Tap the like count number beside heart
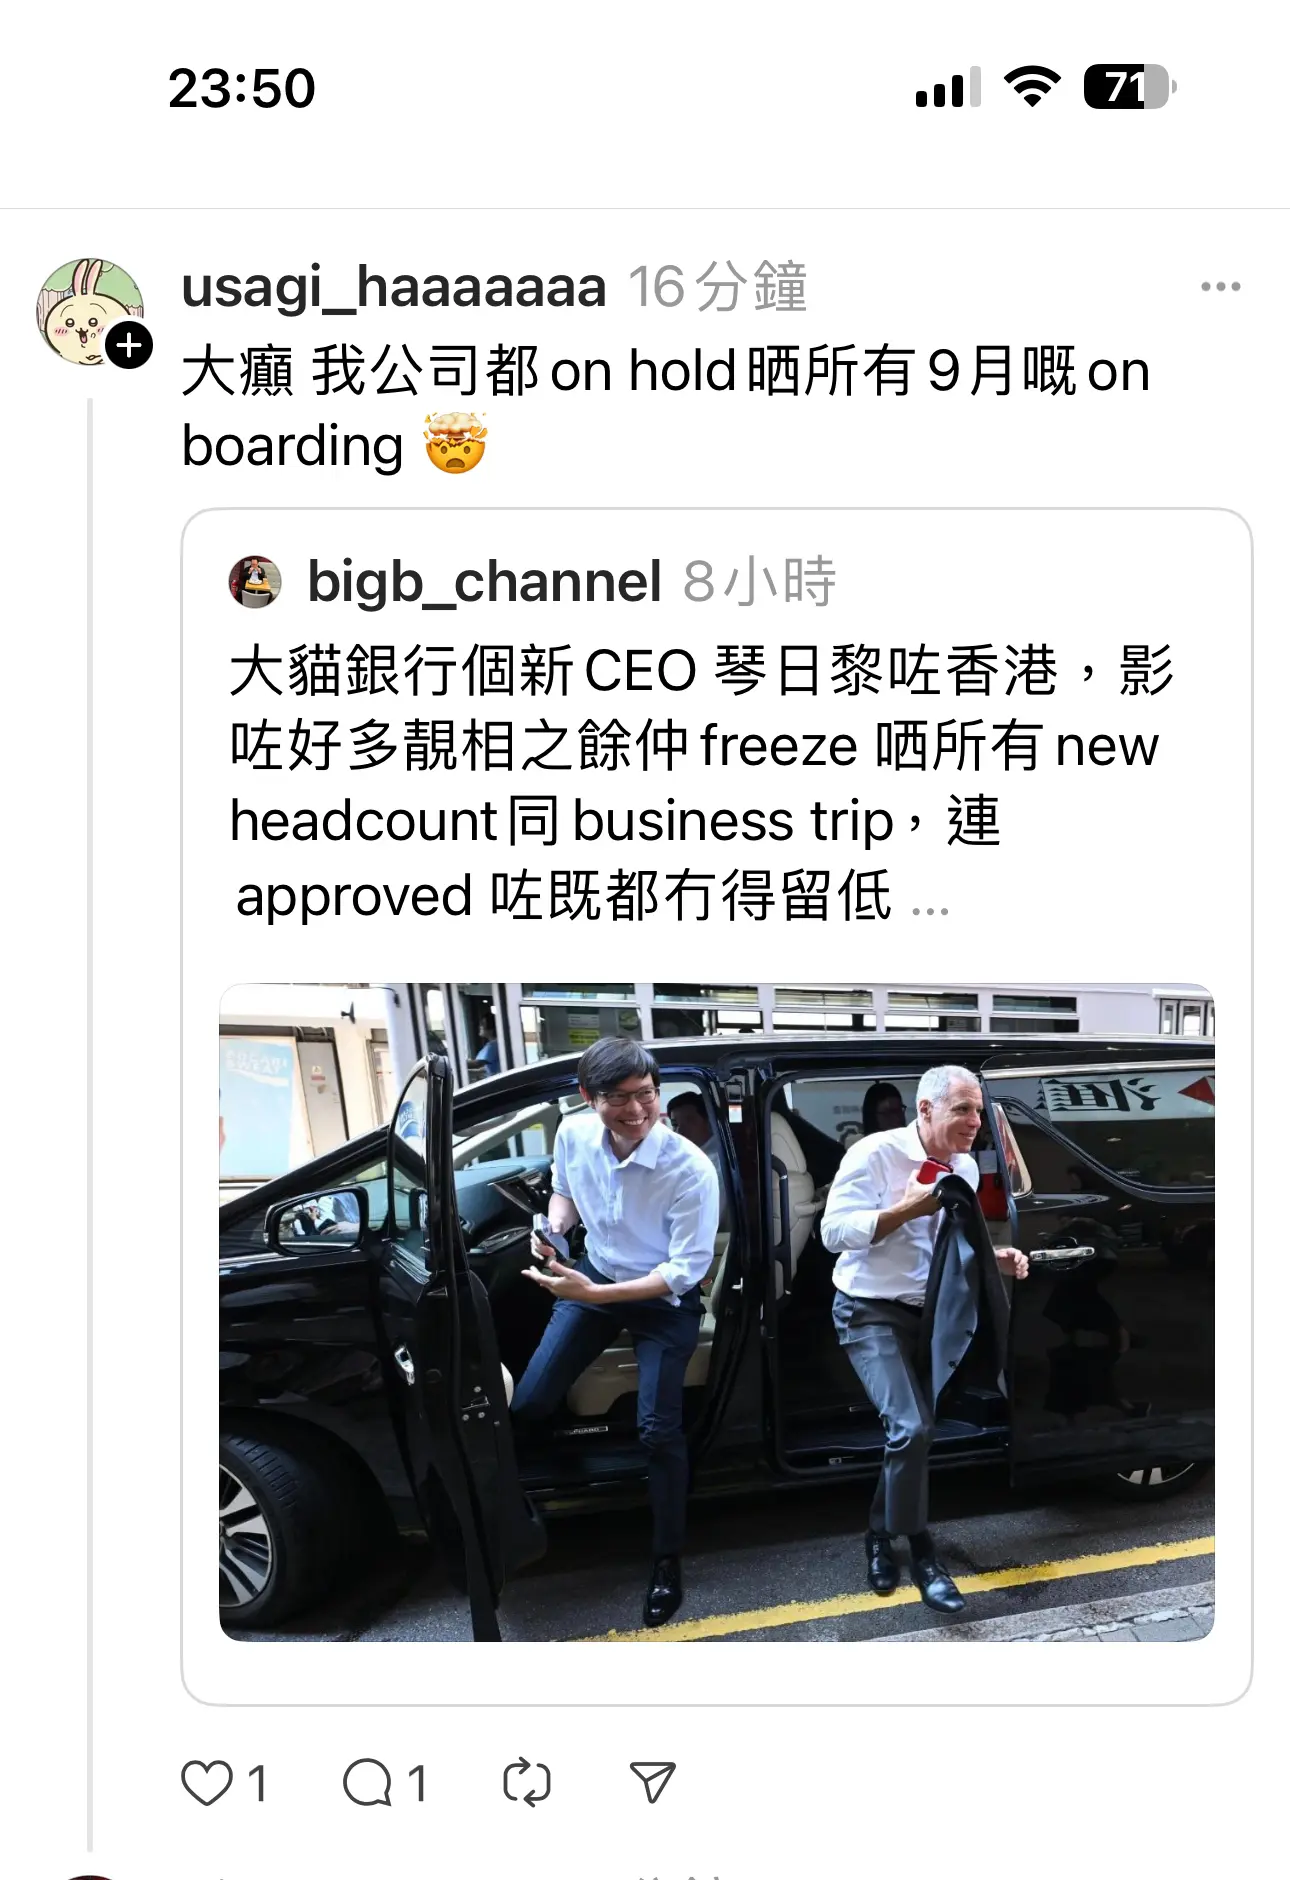 pyautogui.click(x=257, y=1784)
